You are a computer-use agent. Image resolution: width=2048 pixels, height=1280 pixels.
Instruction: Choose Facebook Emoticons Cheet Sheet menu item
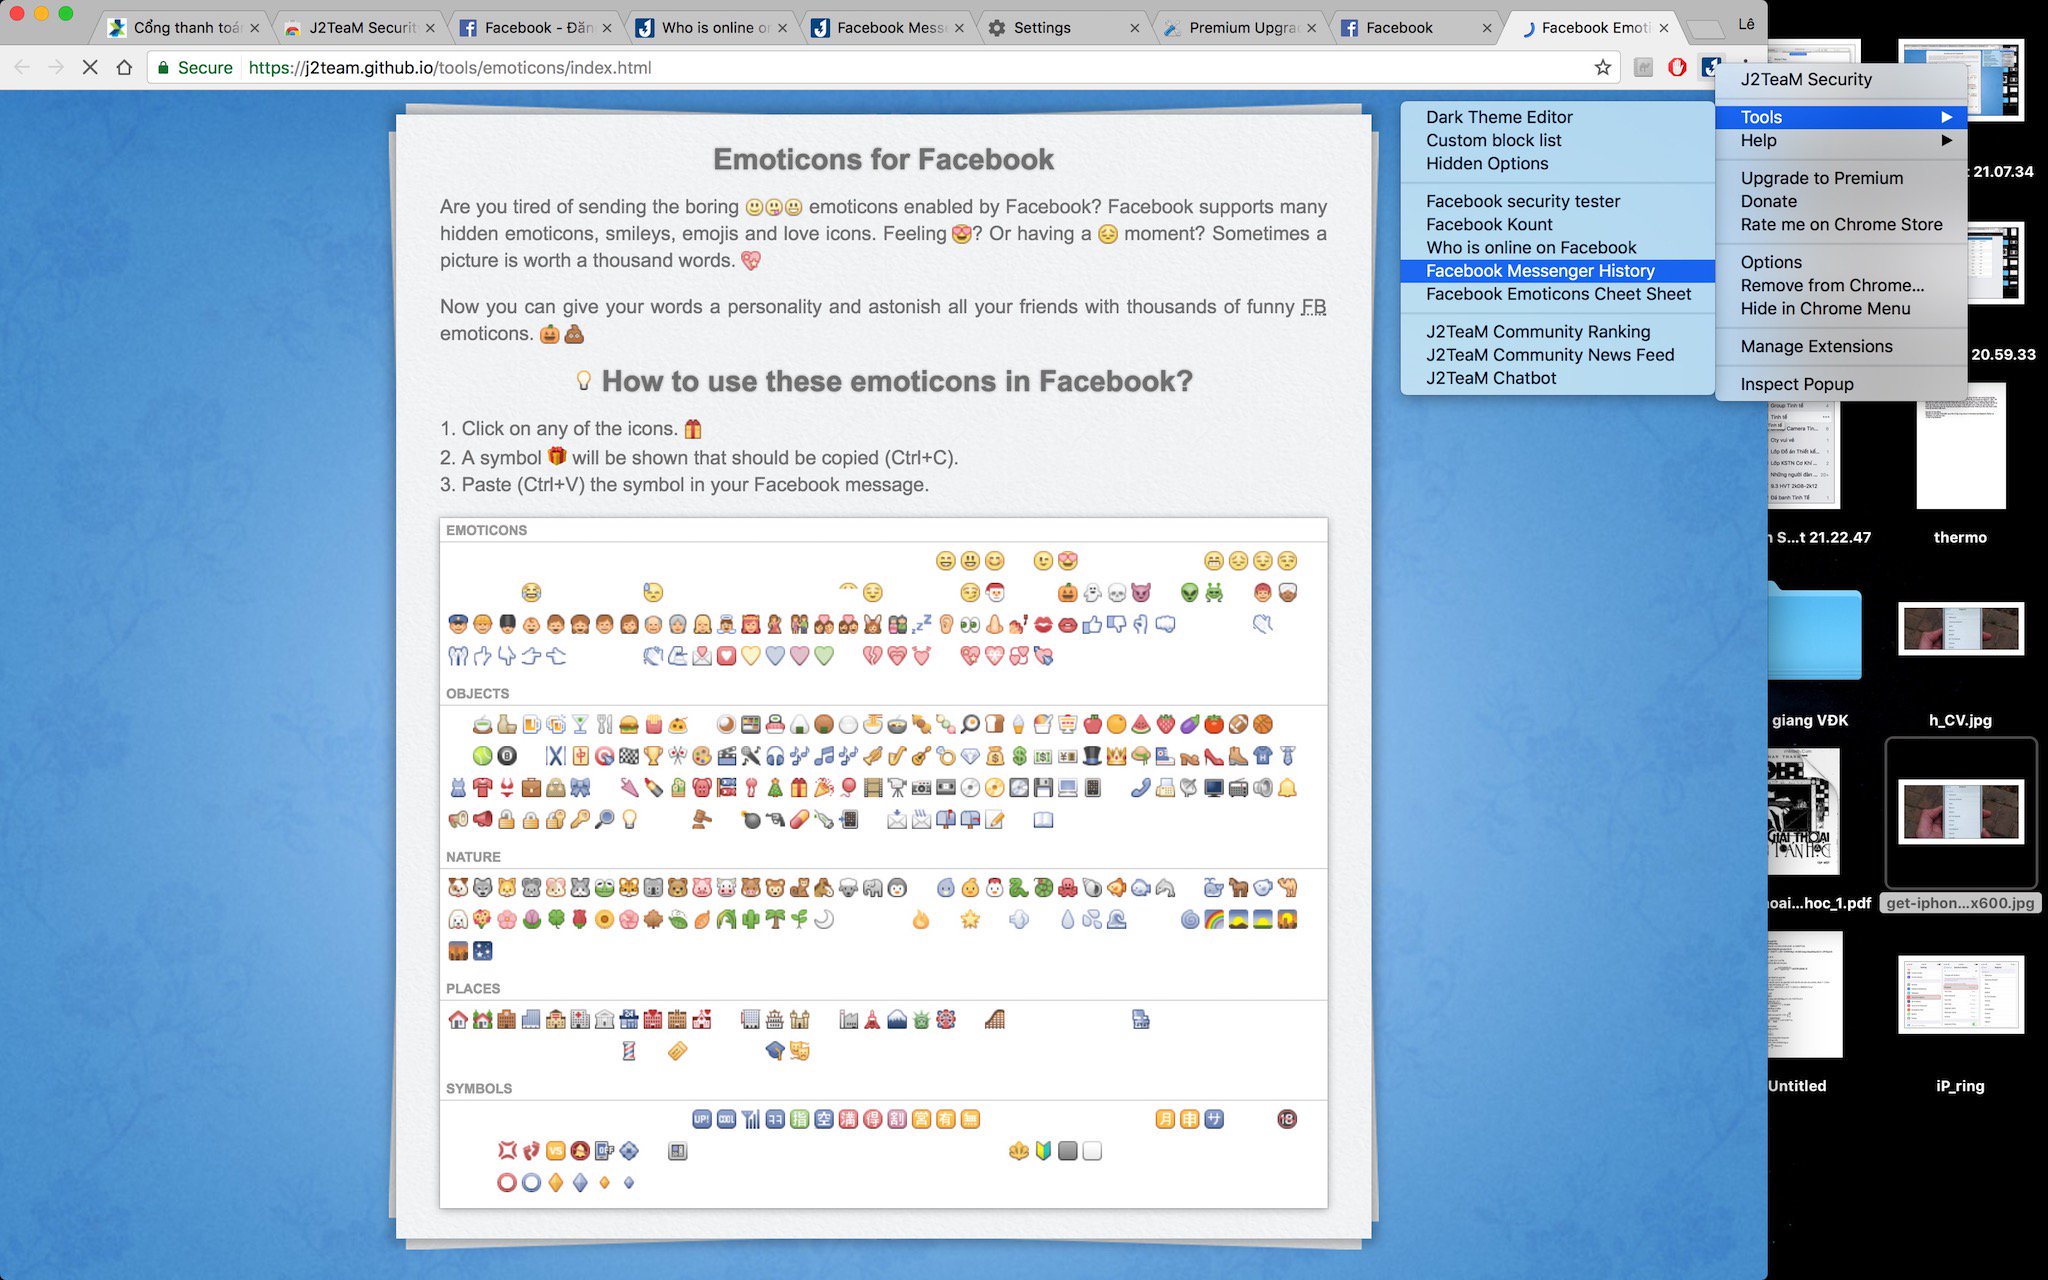1557,294
